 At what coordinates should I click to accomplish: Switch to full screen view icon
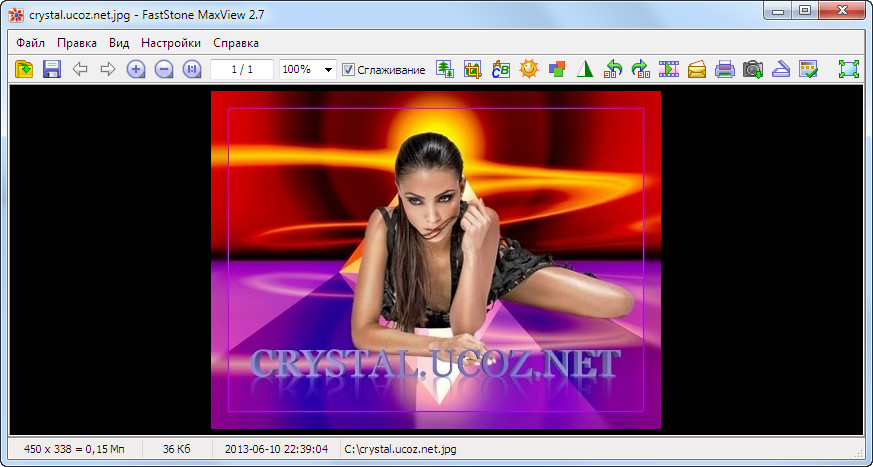849,69
